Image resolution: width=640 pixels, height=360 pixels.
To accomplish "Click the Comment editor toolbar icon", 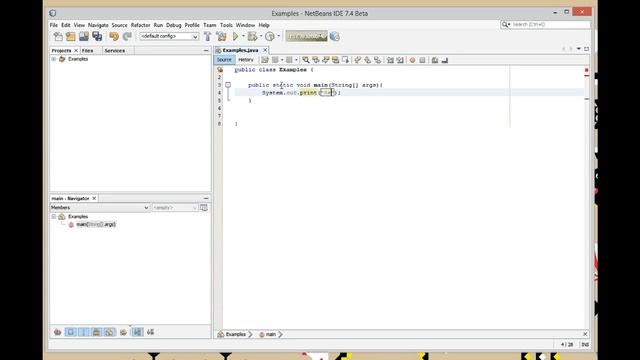I will [435, 60].
